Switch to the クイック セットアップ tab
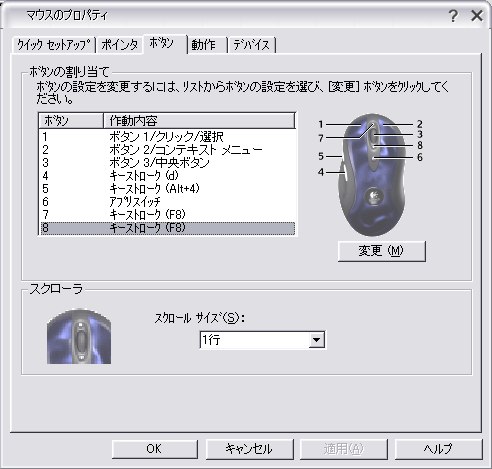Viewport: 492px width, 469px height. 54,45
